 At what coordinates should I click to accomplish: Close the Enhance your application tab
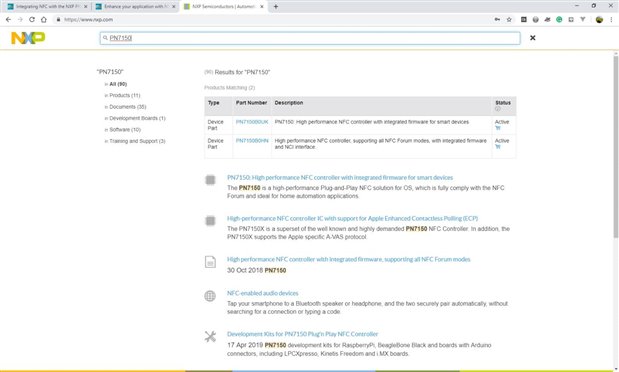click(173, 7)
